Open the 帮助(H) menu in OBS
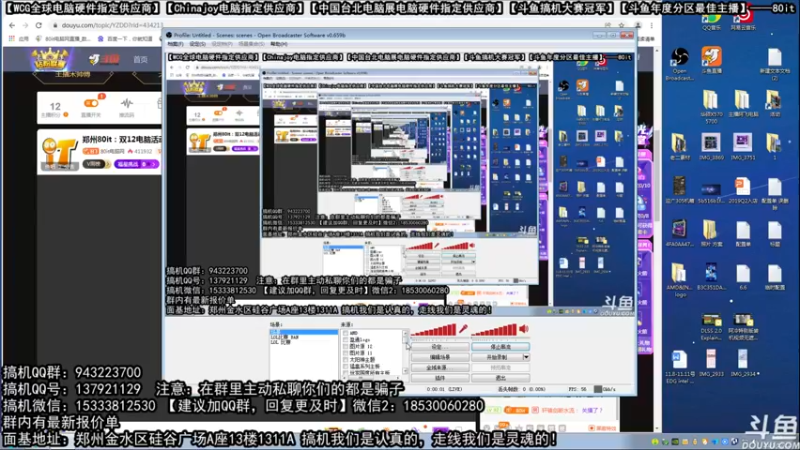800x450 pixels. coord(279,44)
